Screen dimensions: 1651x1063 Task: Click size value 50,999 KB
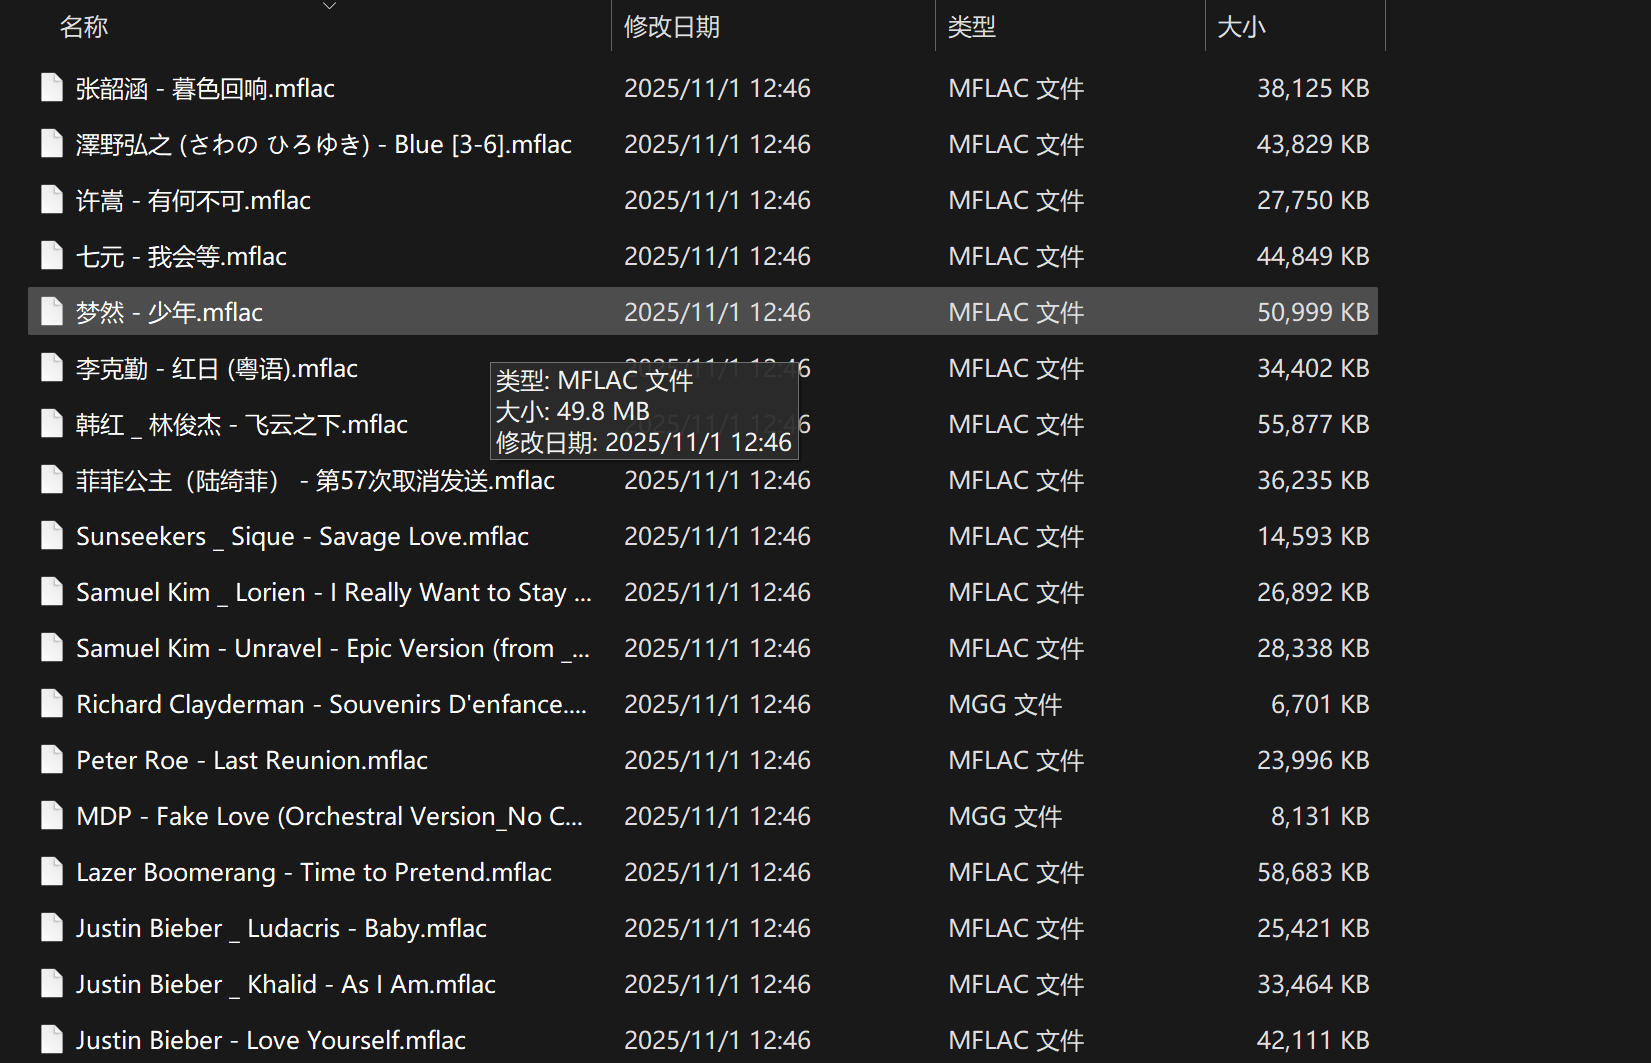[x=1313, y=312]
